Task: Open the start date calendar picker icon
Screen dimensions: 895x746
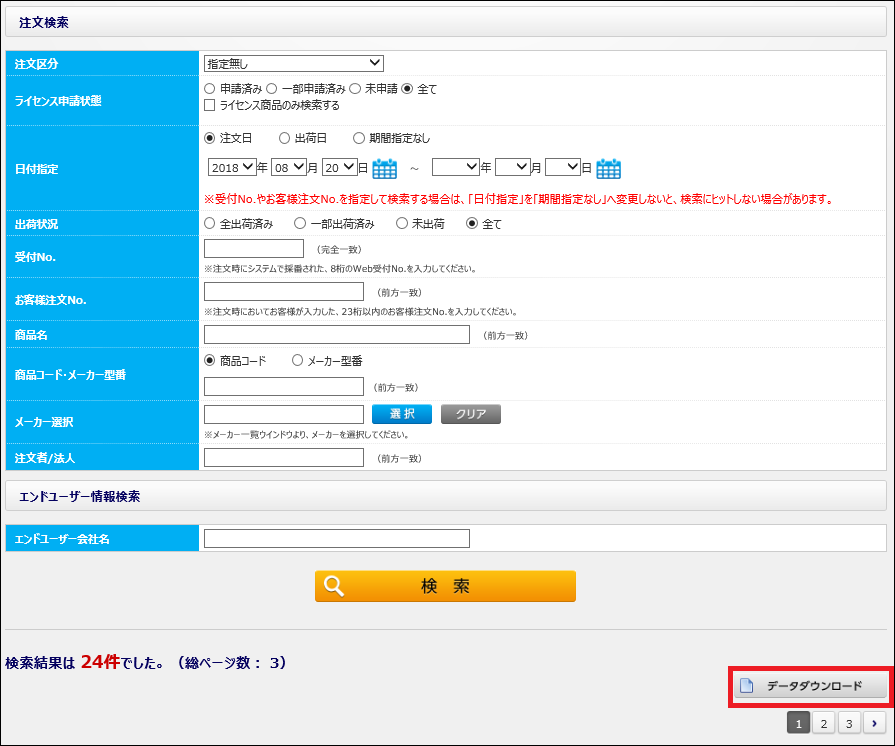Action: (385, 169)
